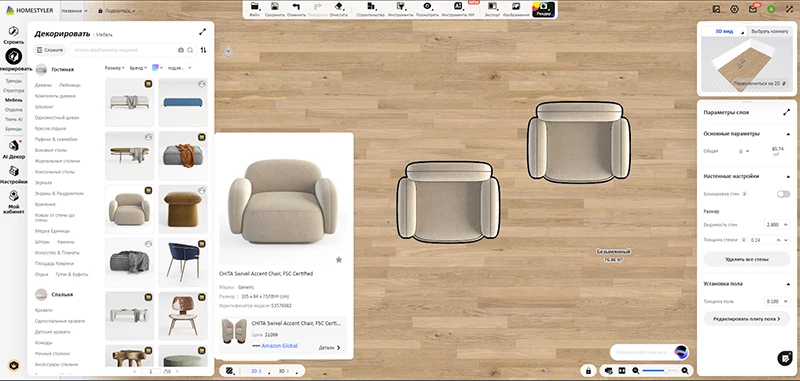Open the Посмотреть eye icon menu

[427, 9]
